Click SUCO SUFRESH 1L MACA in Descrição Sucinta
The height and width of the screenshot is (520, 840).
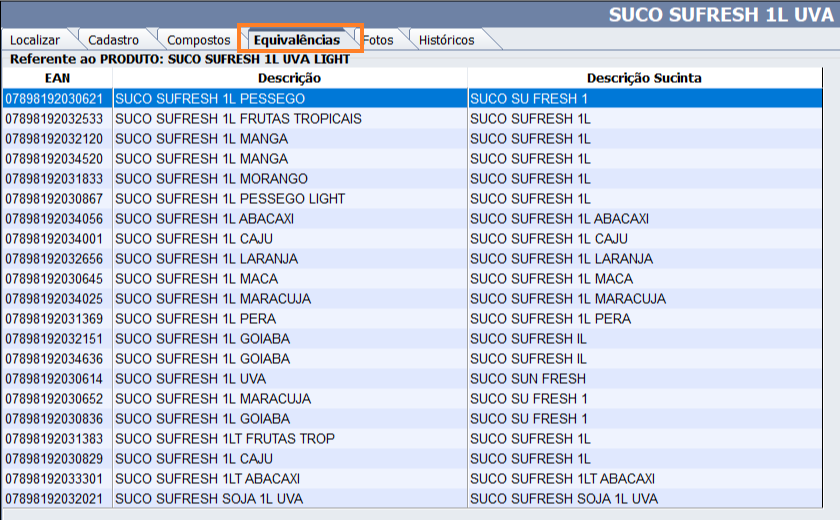point(551,279)
